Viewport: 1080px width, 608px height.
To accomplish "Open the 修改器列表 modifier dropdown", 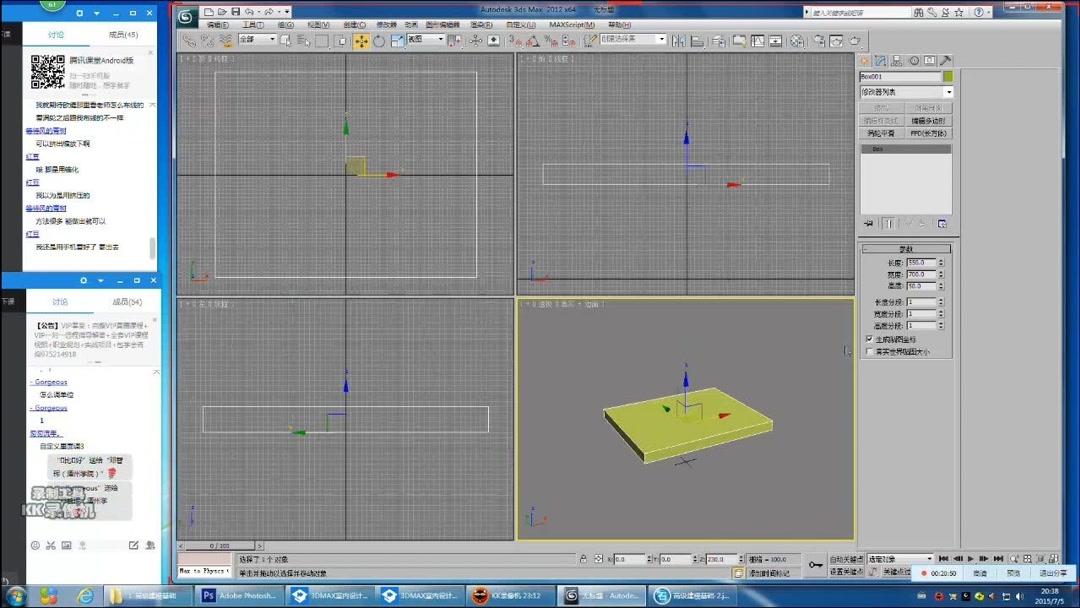I will (905, 92).
